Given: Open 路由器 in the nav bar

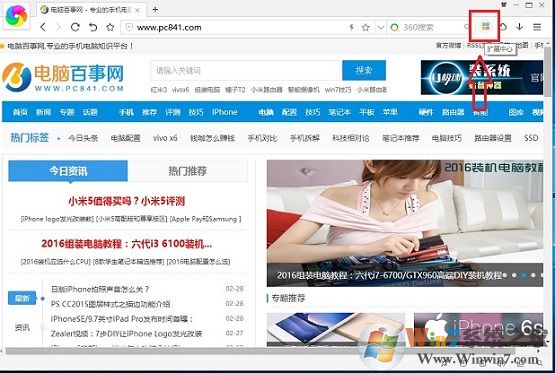Looking at the screenshot, I should (453, 112).
